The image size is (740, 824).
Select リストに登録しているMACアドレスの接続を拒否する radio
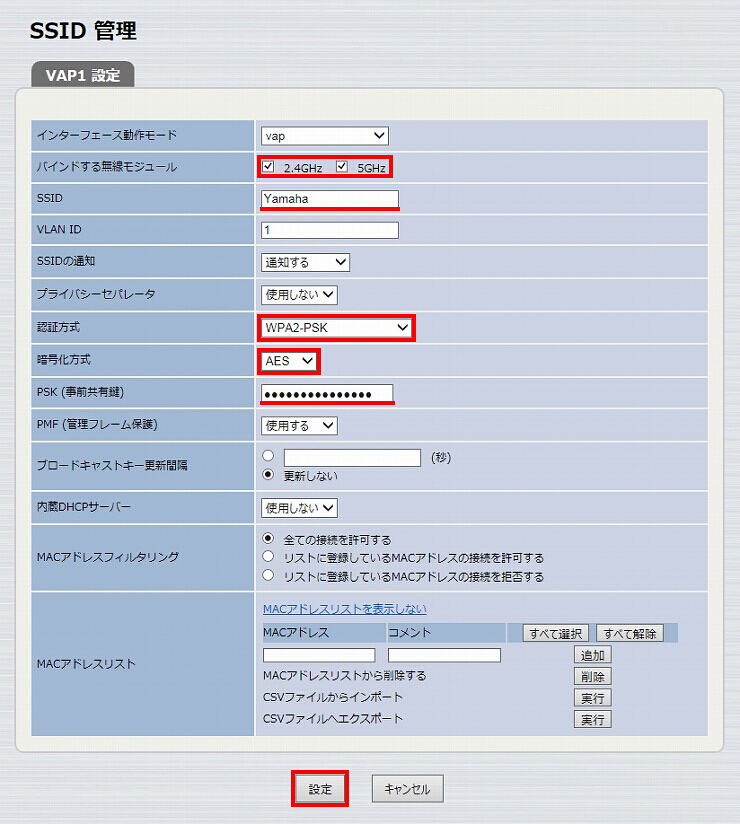pyautogui.click(x=268, y=575)
